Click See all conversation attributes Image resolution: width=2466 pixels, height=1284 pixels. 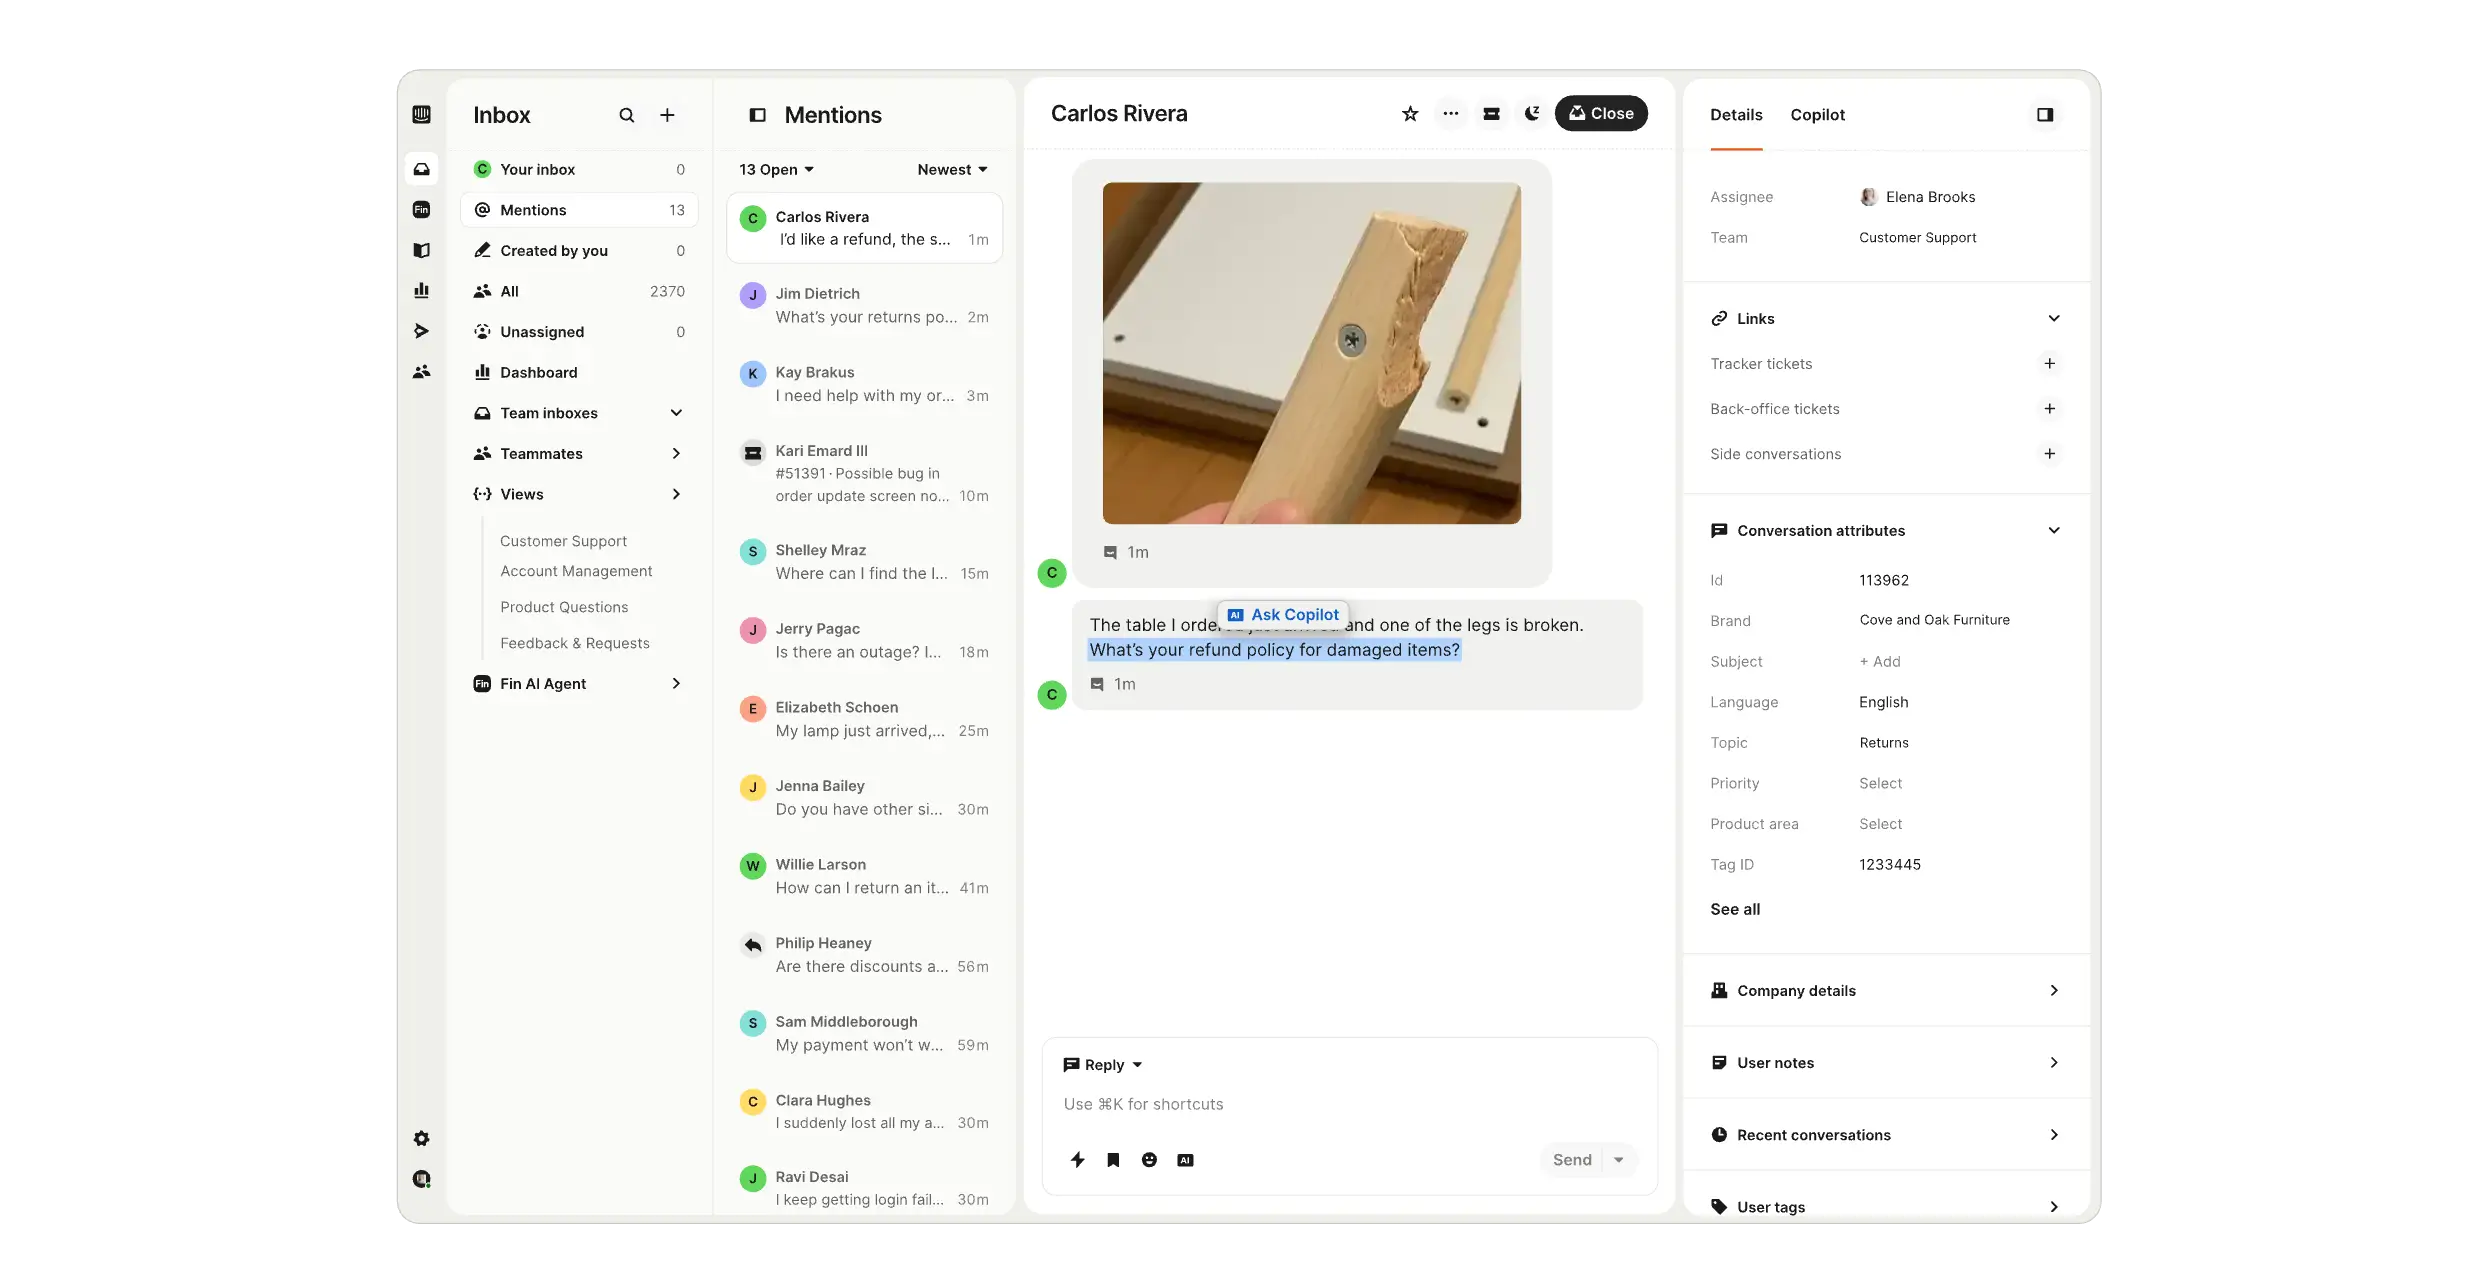pyautogui.click(x=1735, y=909)
